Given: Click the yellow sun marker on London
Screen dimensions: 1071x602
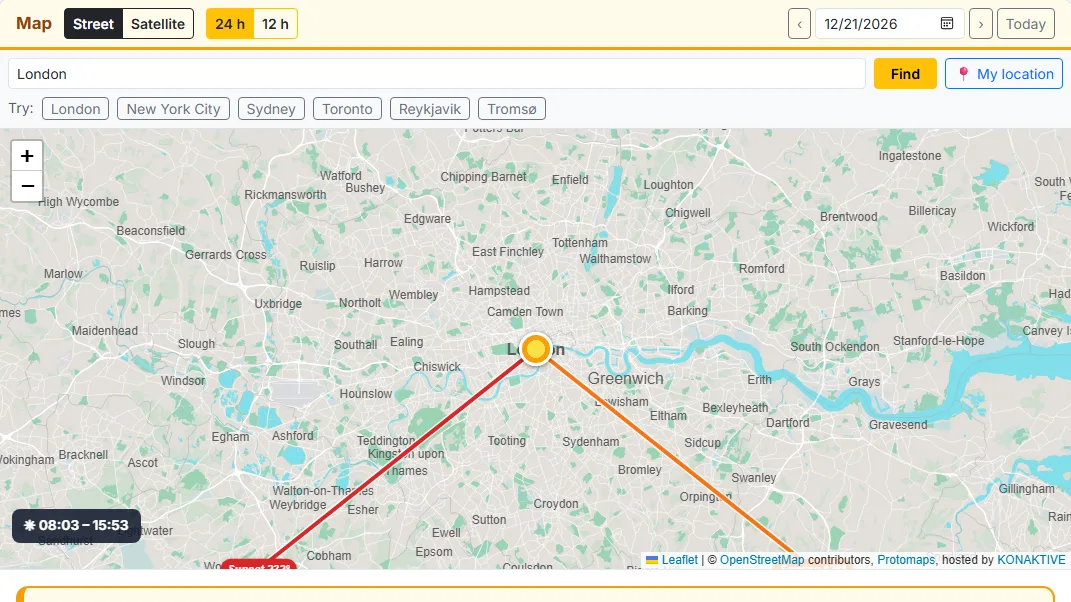Looking at the screenshot, I should 536,349.
